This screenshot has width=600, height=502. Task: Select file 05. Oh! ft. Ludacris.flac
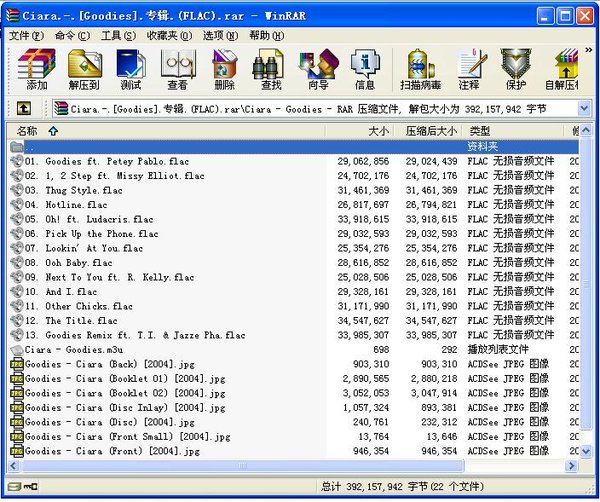[x=90, y=219]
